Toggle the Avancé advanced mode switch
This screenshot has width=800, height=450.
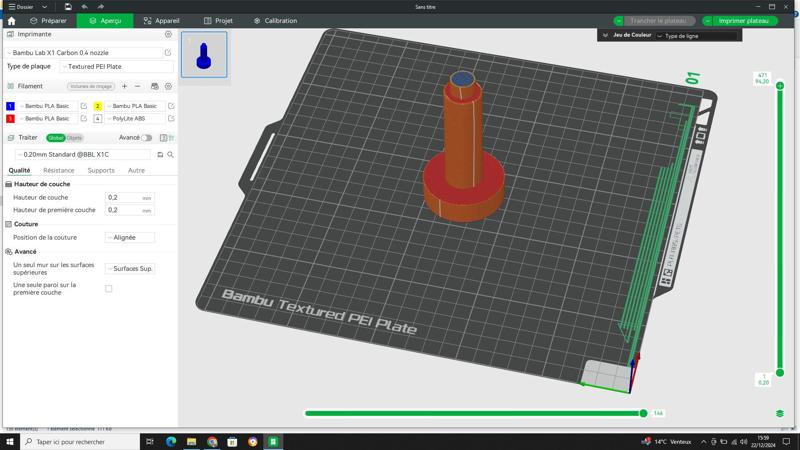pyautogui.click(x=147, y=138)
